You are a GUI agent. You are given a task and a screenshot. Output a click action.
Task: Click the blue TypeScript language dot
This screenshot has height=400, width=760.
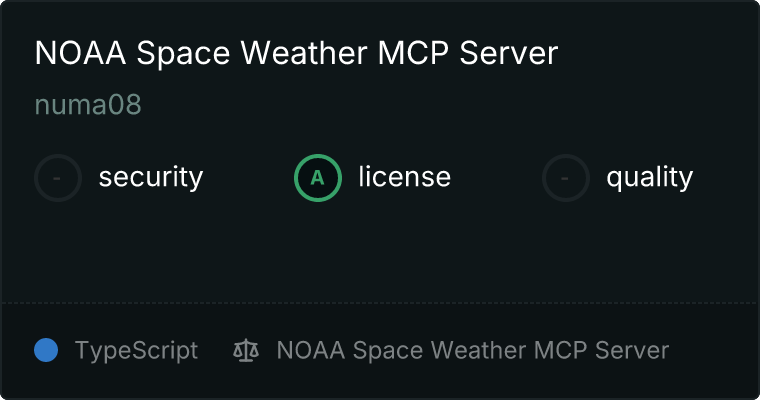[46, 350]
